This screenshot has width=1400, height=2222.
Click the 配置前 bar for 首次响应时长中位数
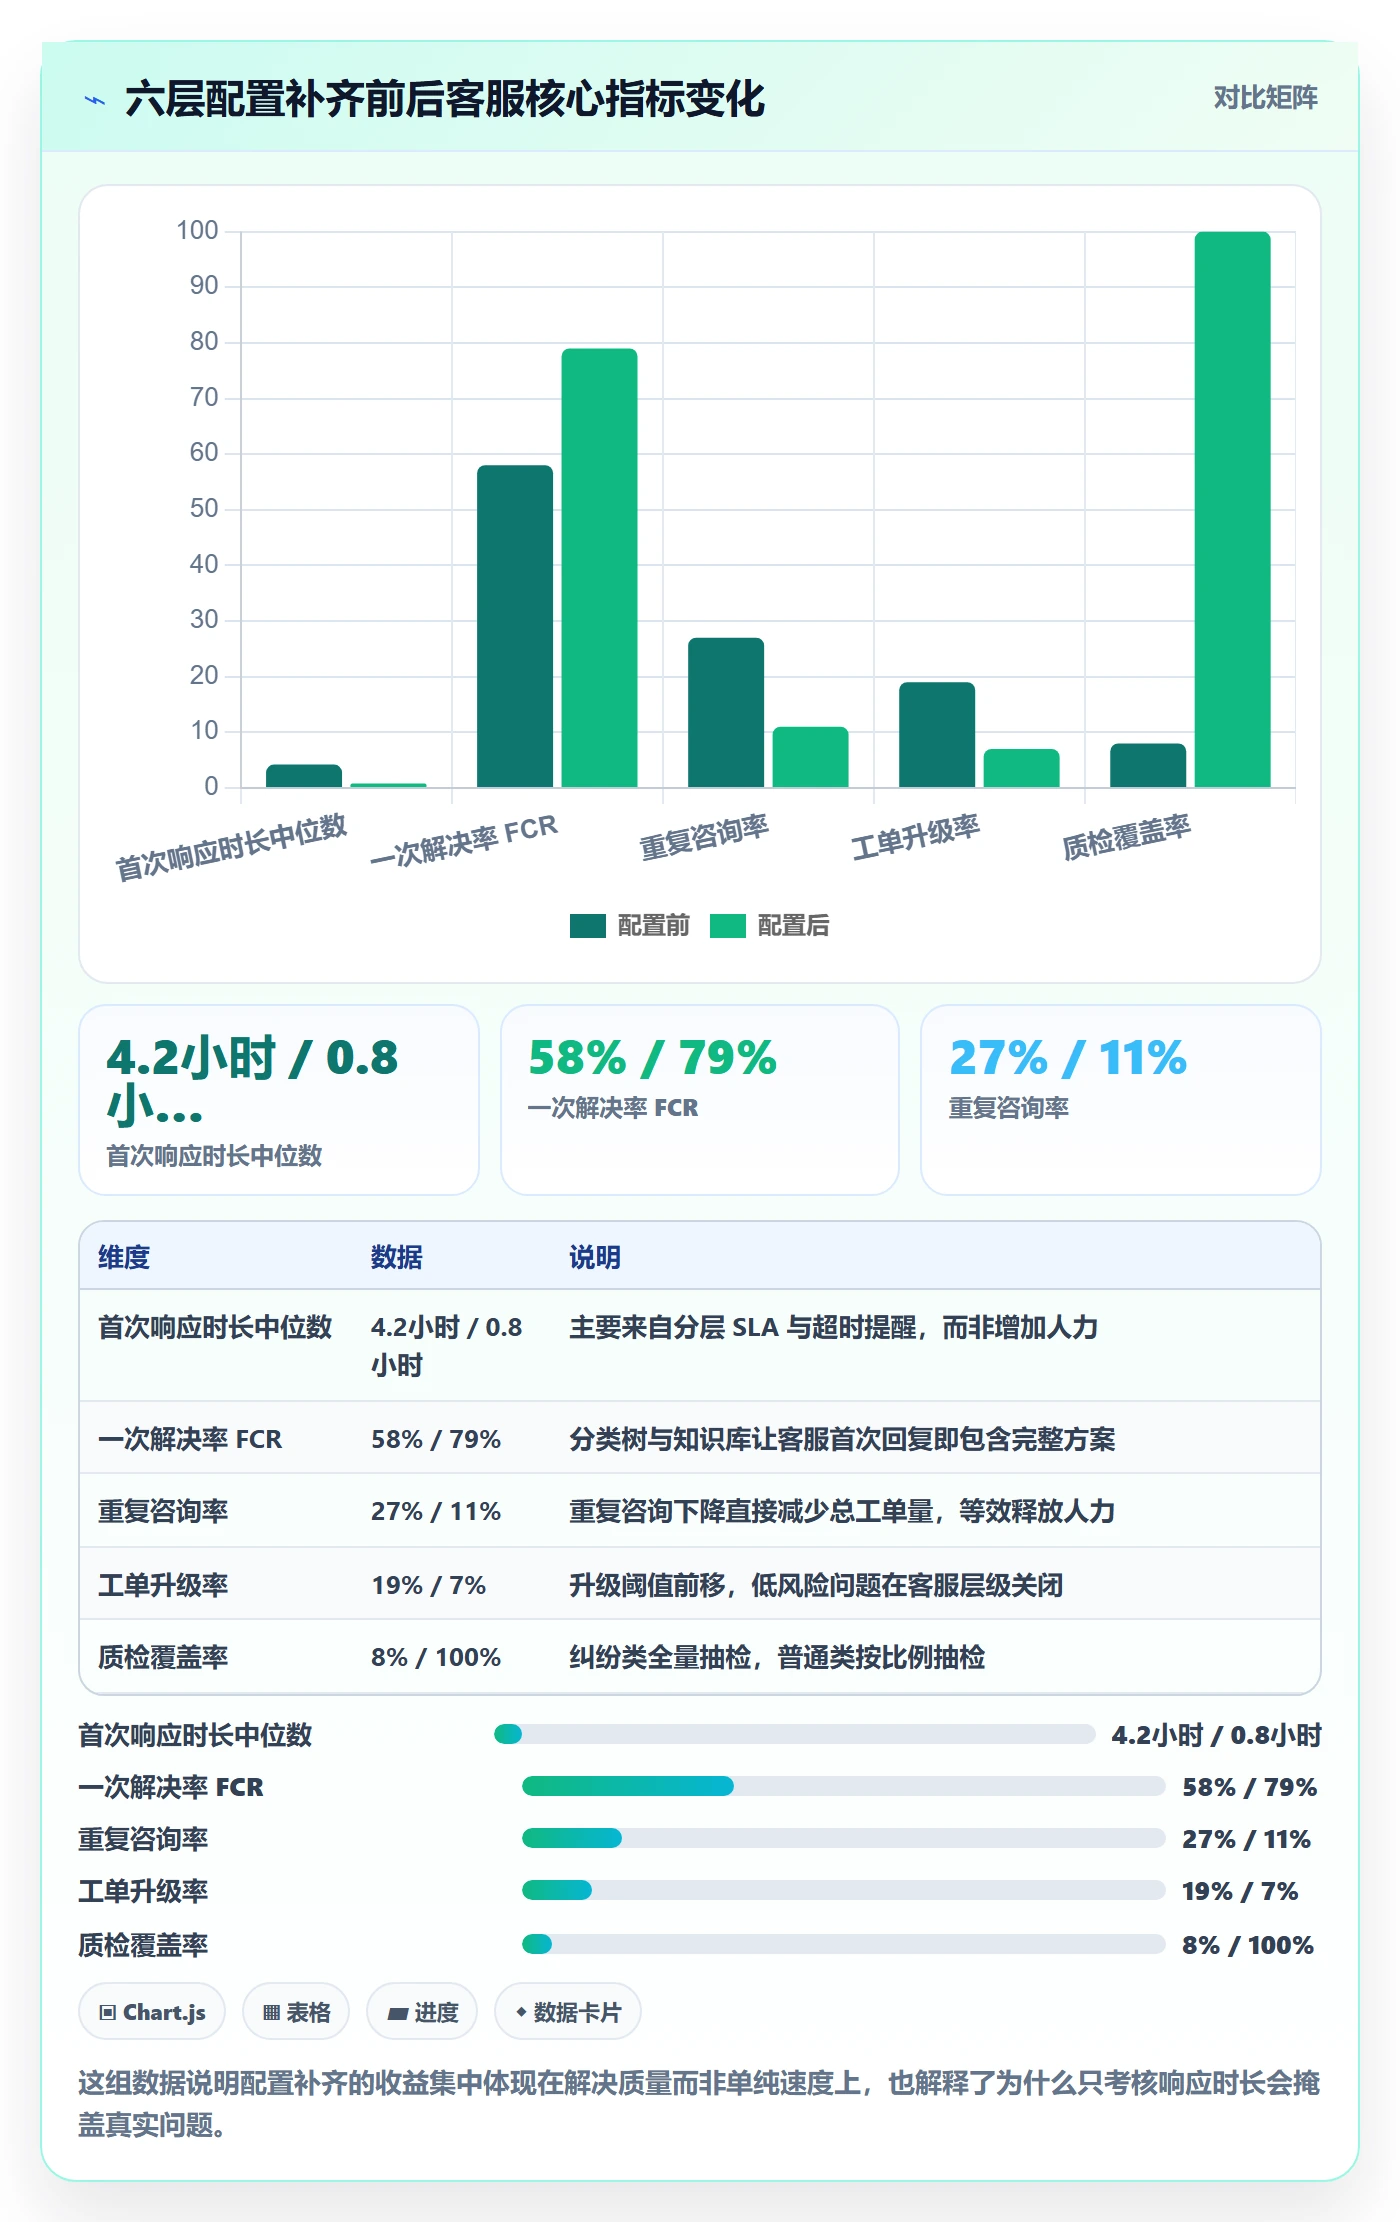304,776
